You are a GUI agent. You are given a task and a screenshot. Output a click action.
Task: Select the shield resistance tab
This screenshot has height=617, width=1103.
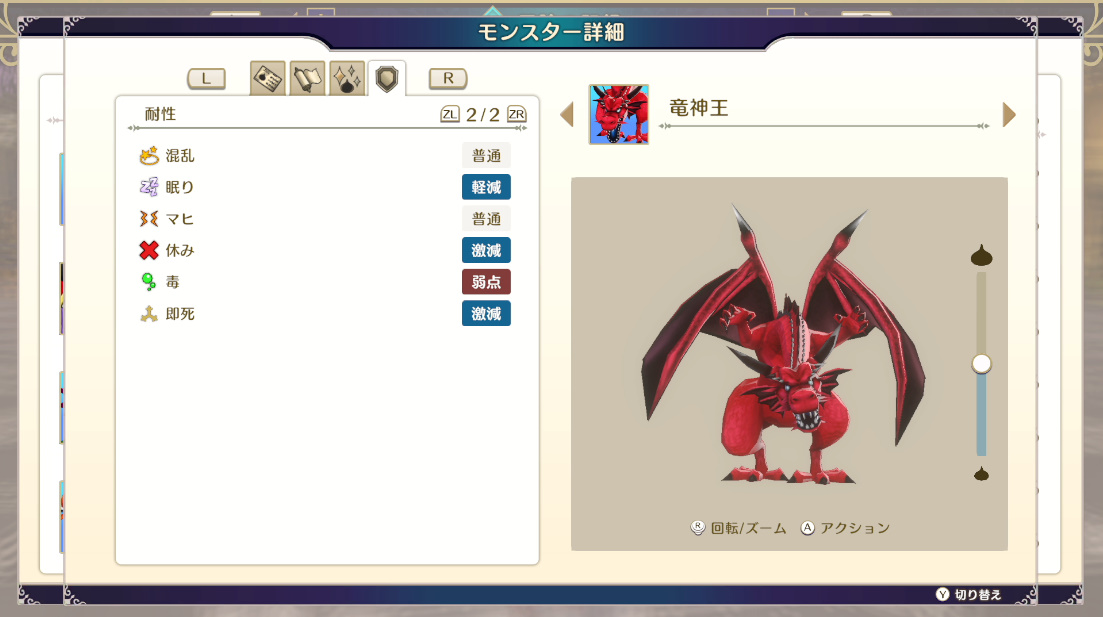tap(387, 78)
